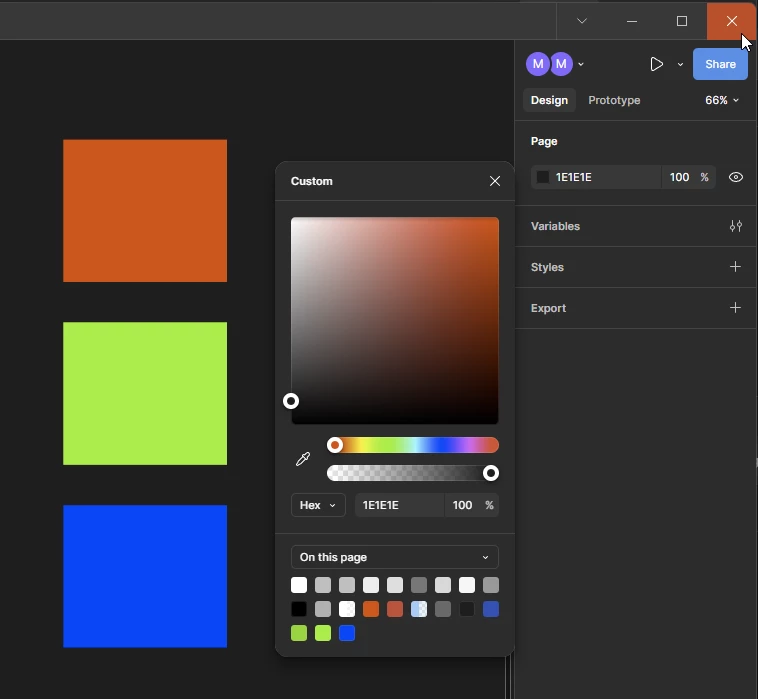Select the bright lime swatch in the last row
This screenshot has width=758, height=699.
323,633
